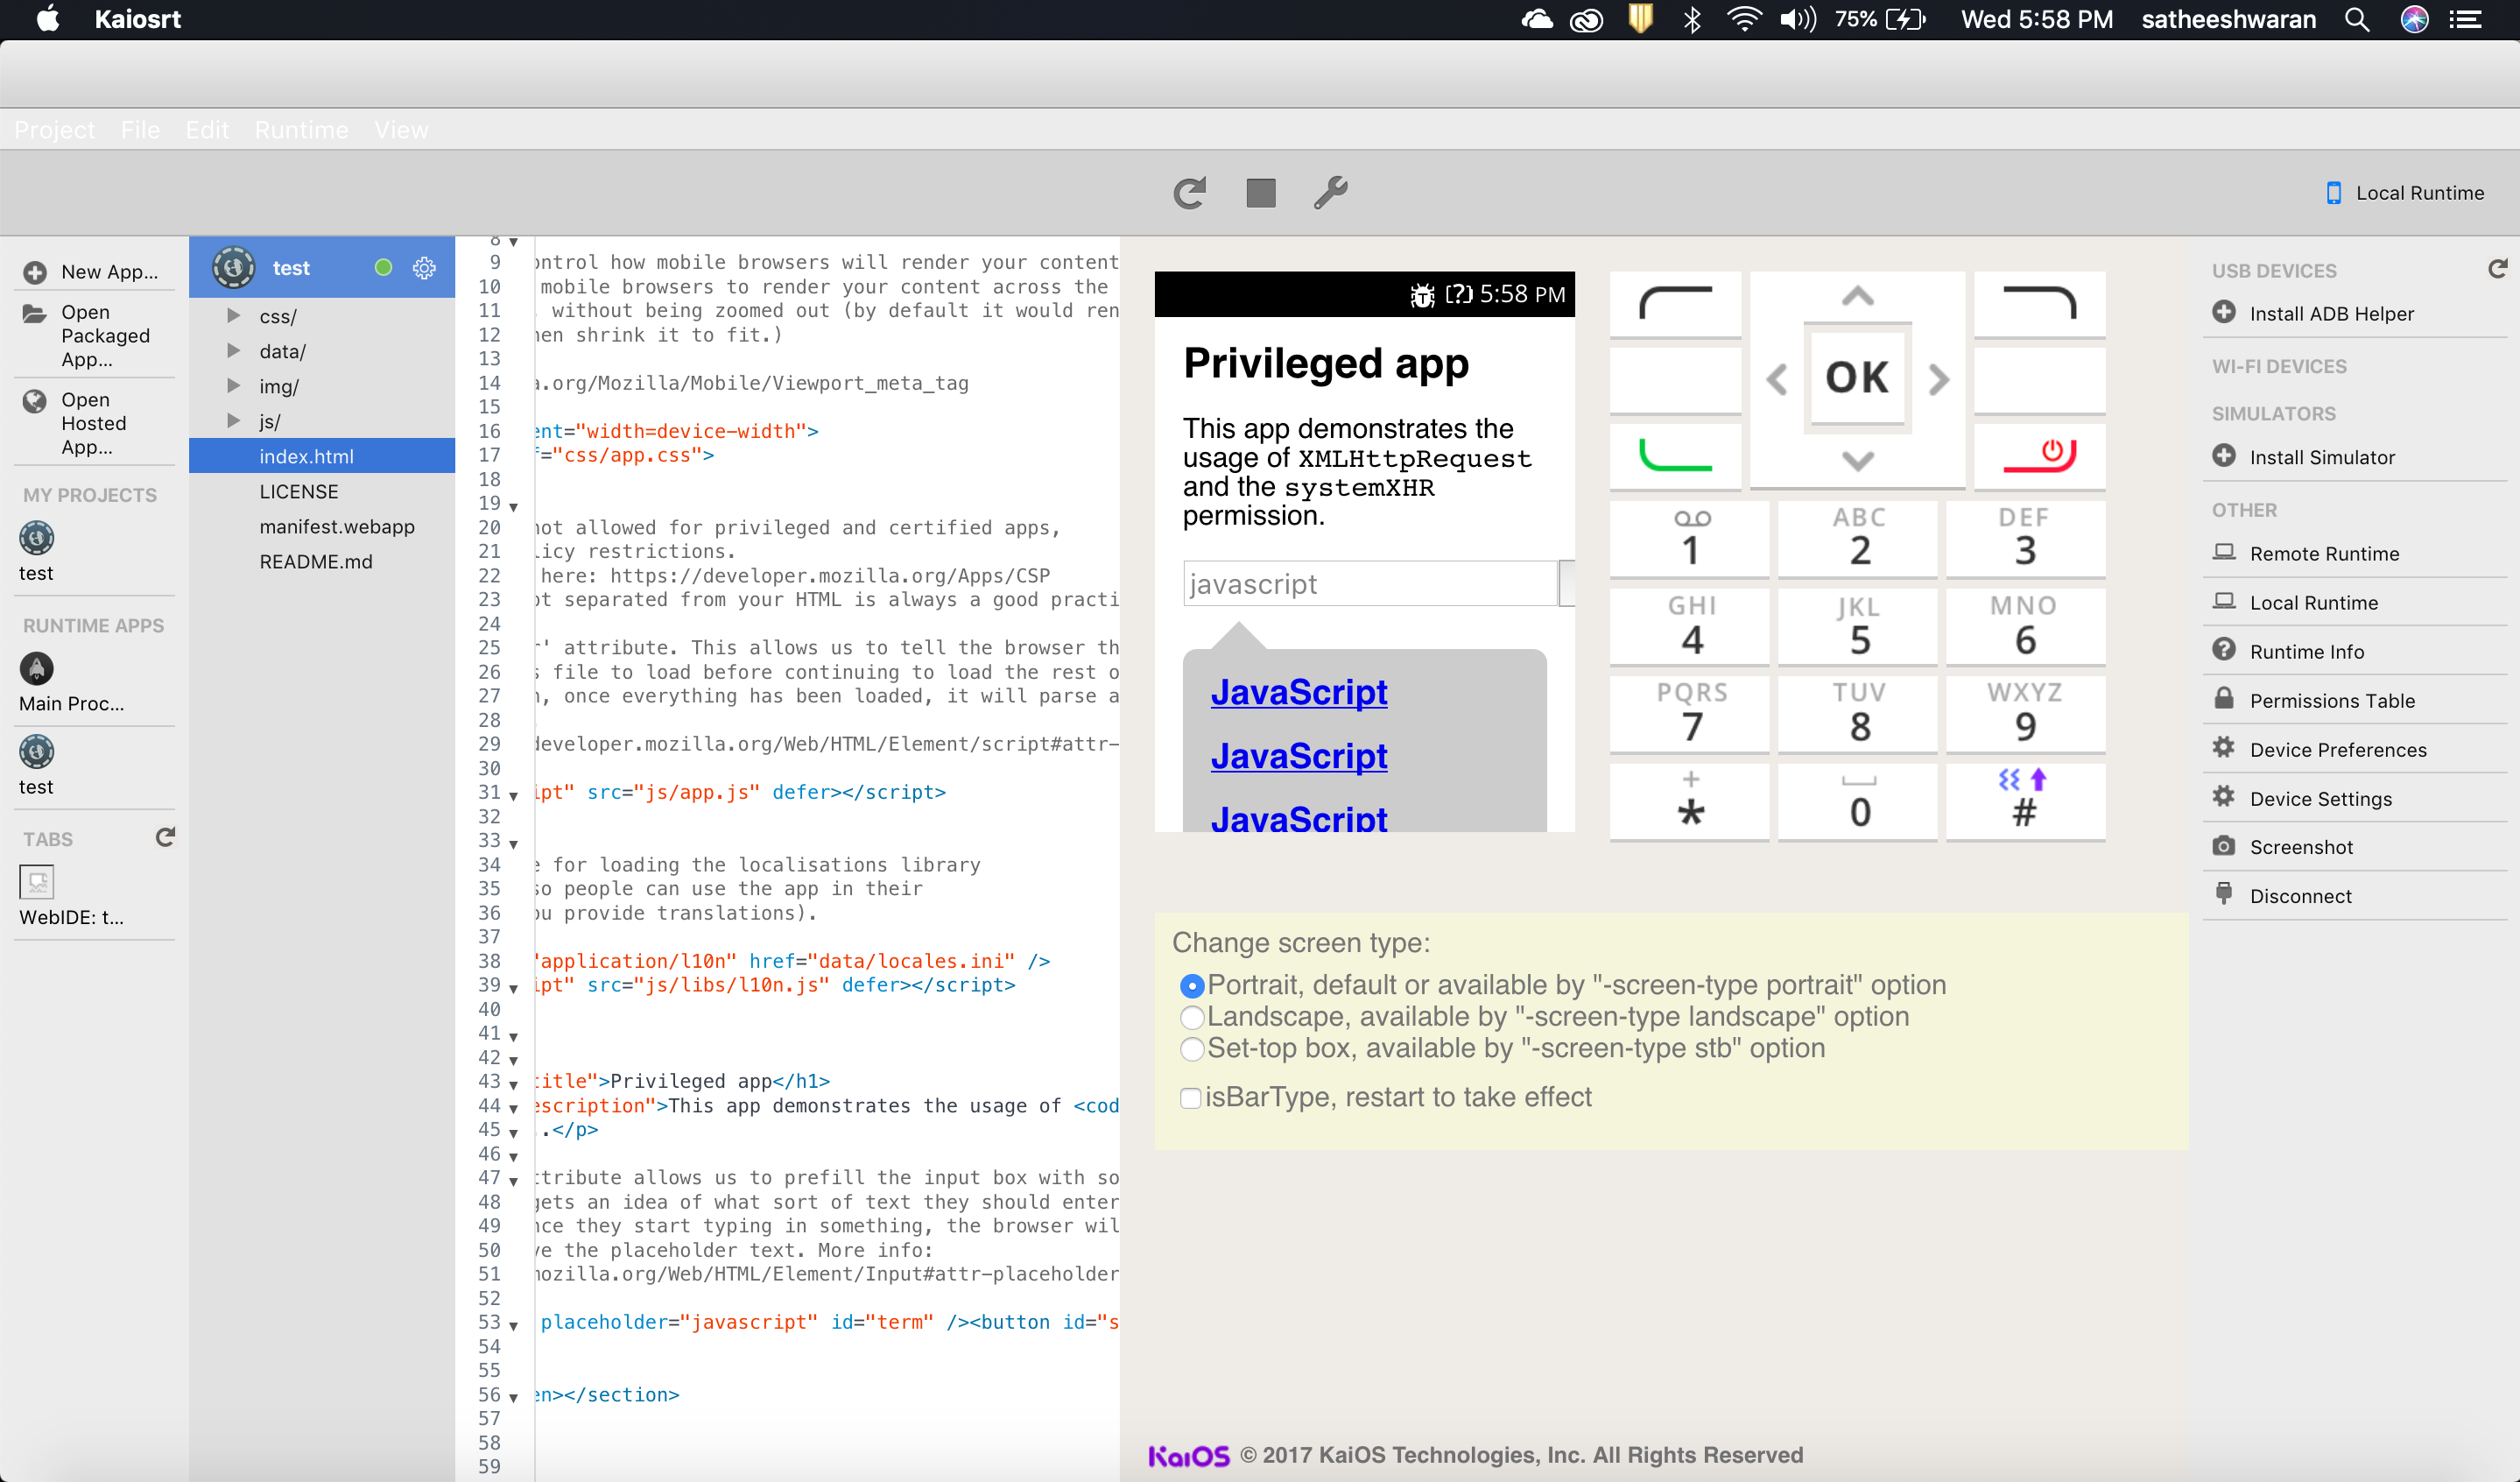The width and height of the screenshot is (2520, 1482).
Task: Enable the isBarType checkbox
Action: (1190, 1098)
